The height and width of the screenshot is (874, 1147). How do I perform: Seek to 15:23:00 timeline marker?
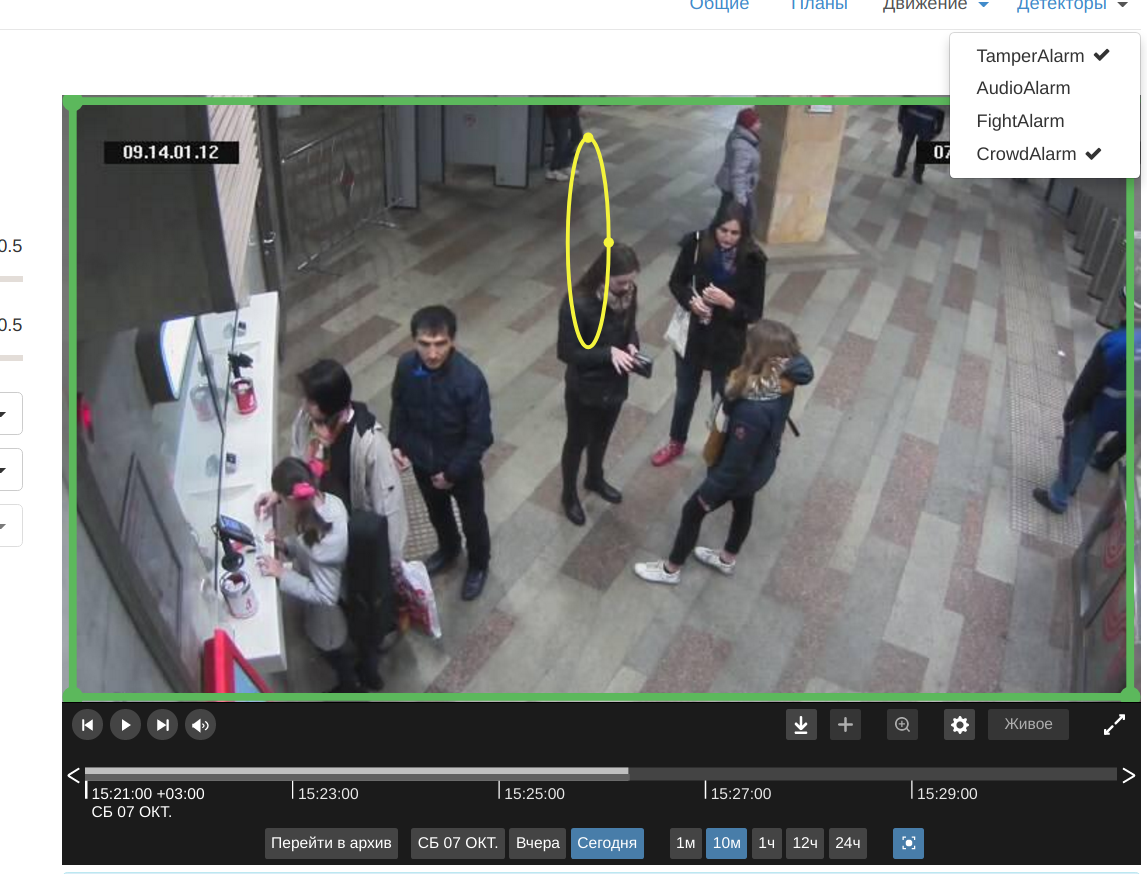[328, 794]
